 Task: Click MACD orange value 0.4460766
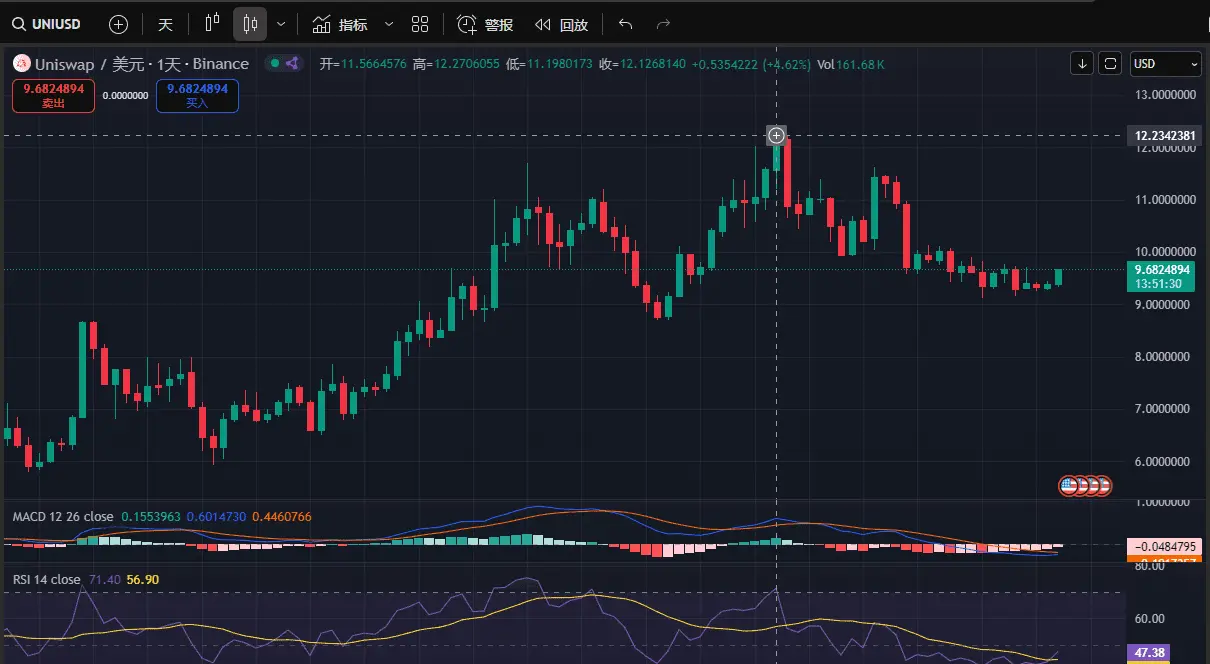click(x=282, y=517)
